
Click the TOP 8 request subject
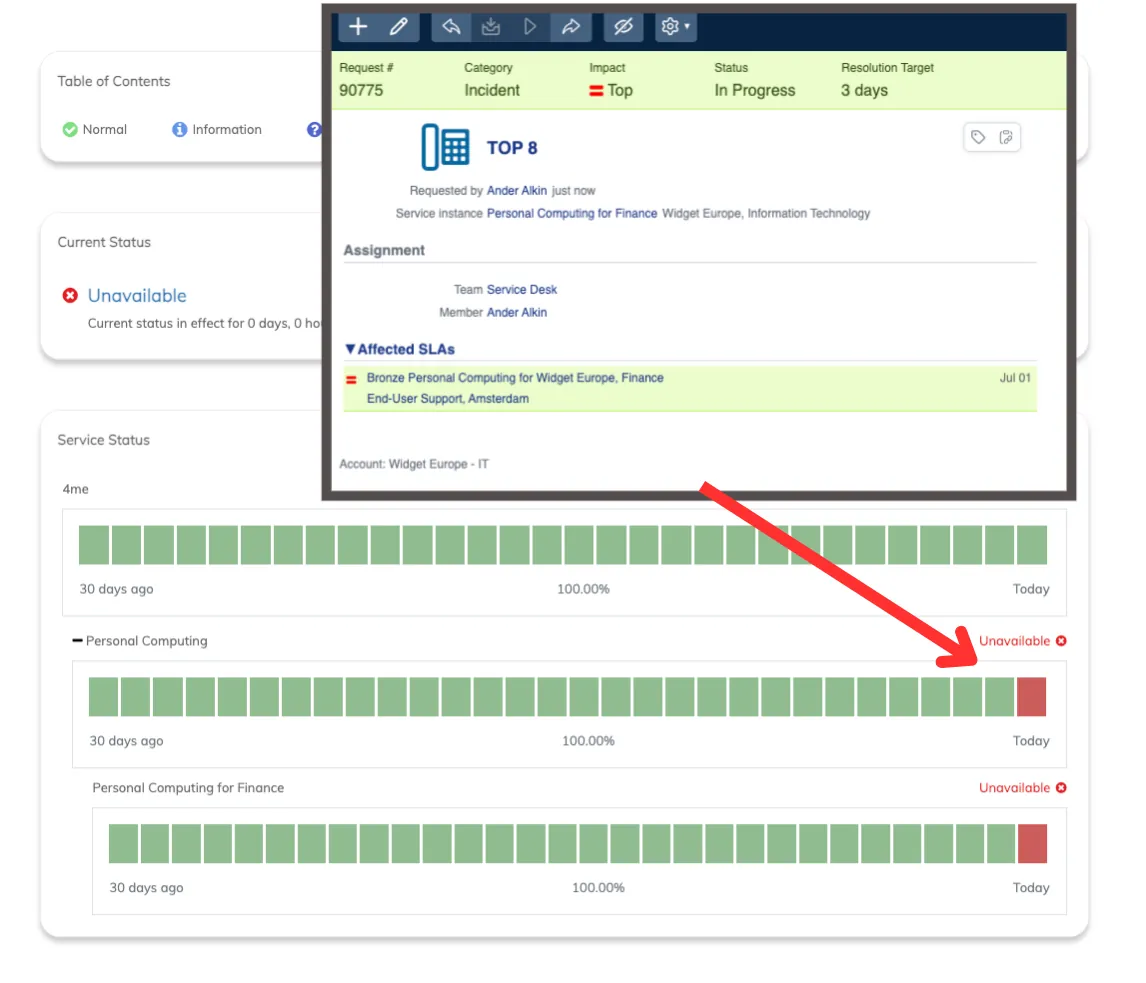click(512, 148)
